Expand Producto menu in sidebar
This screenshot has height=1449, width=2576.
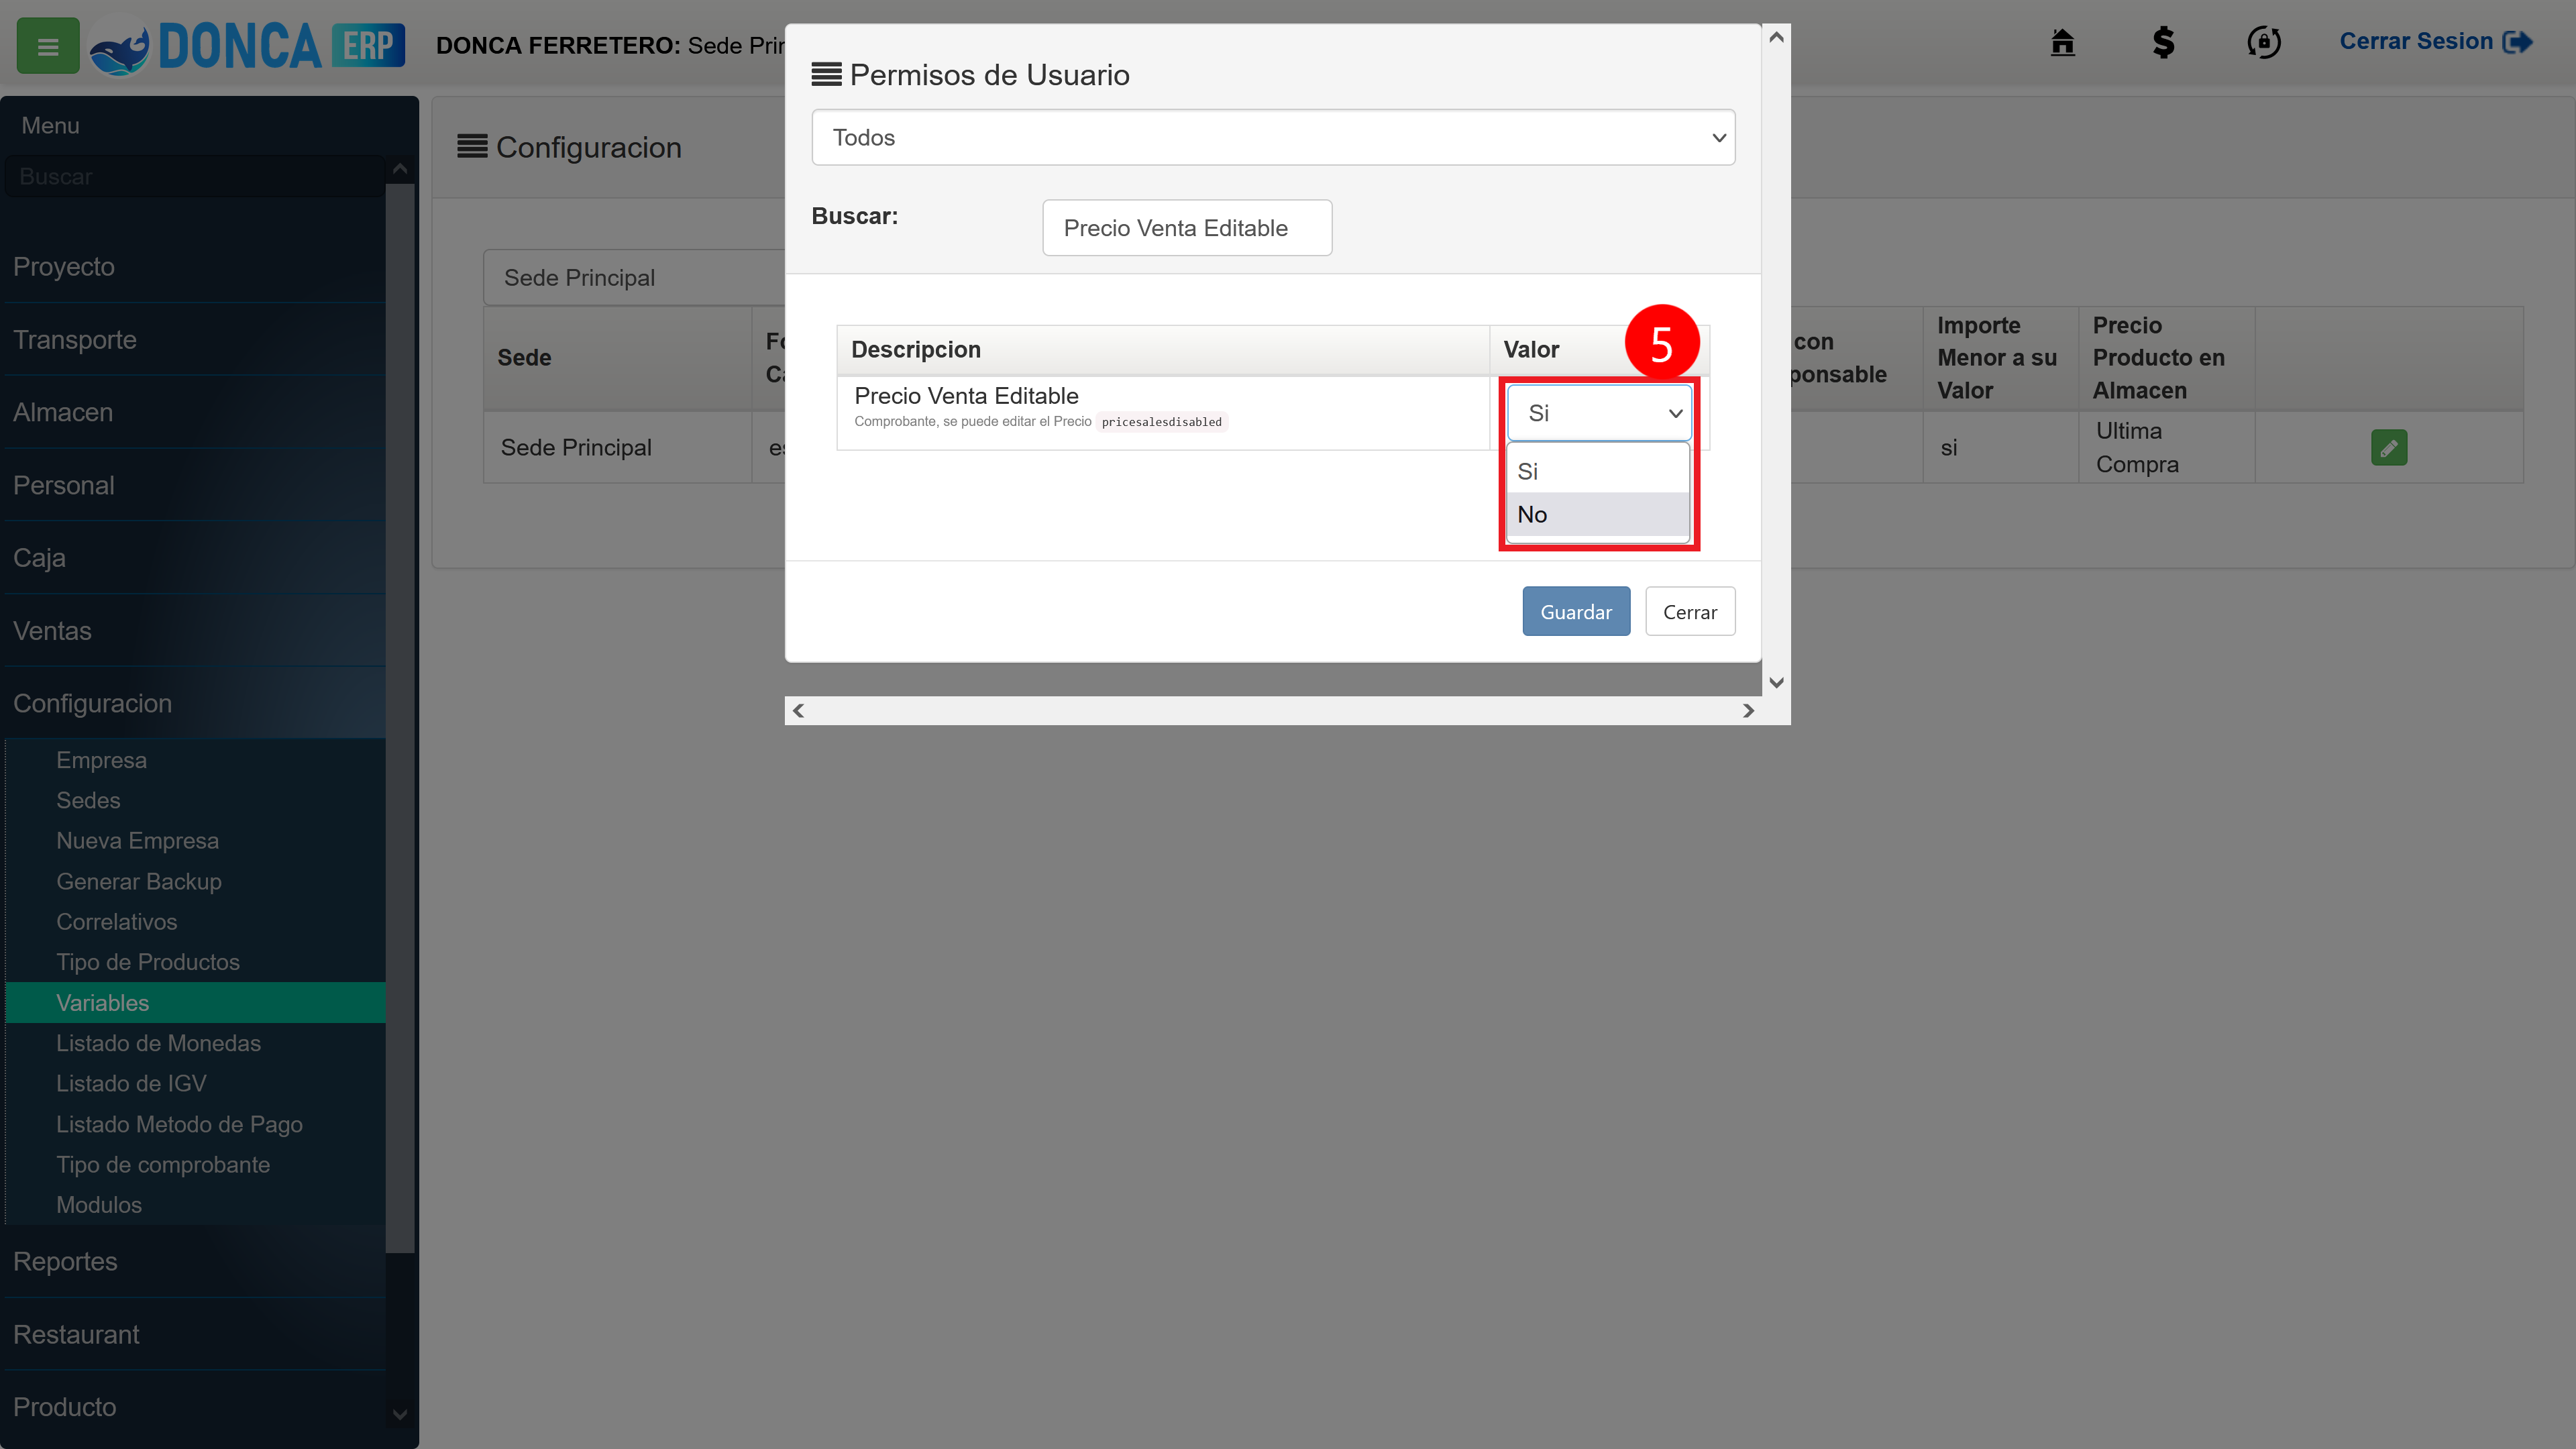pyautogui.click(x=195, y=1408)
